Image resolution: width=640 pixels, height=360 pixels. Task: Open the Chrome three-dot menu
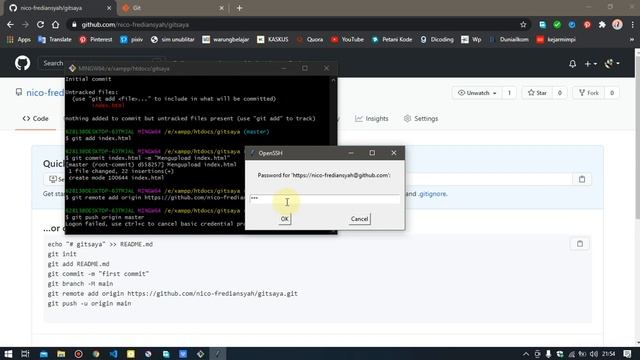[x=632, y=24]
